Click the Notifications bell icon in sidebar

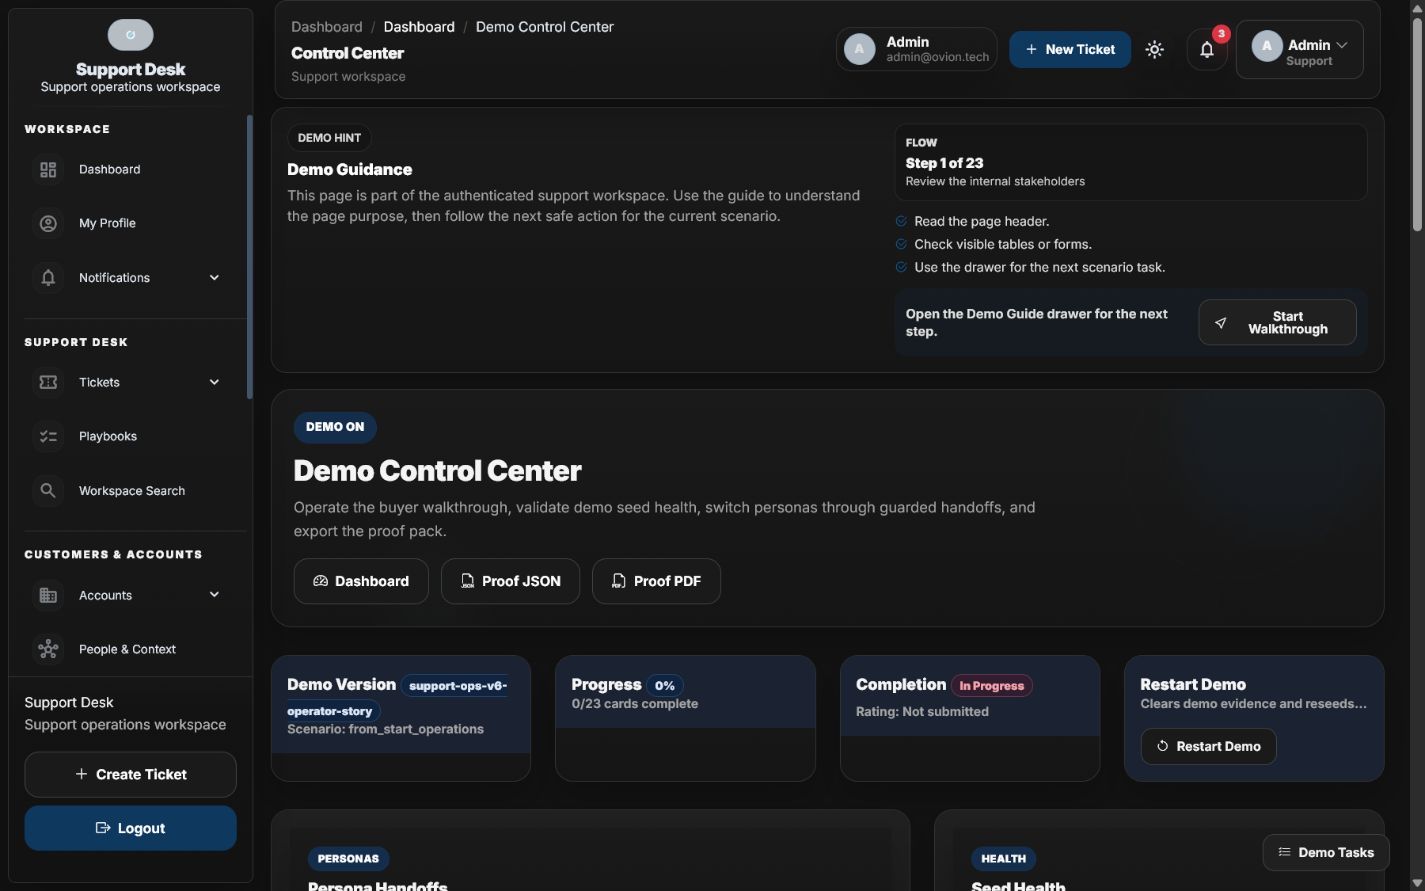pyautogui.click(x=48, y=278)
